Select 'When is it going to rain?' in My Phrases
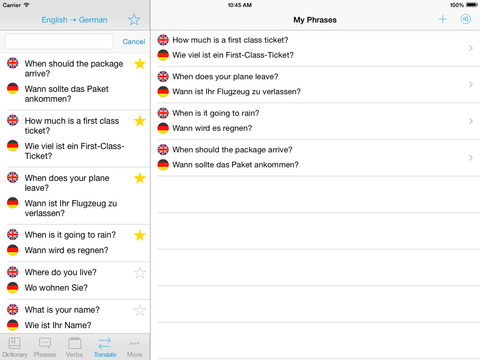The width and height of the screenshot is (480, 360). coord(216,113)
